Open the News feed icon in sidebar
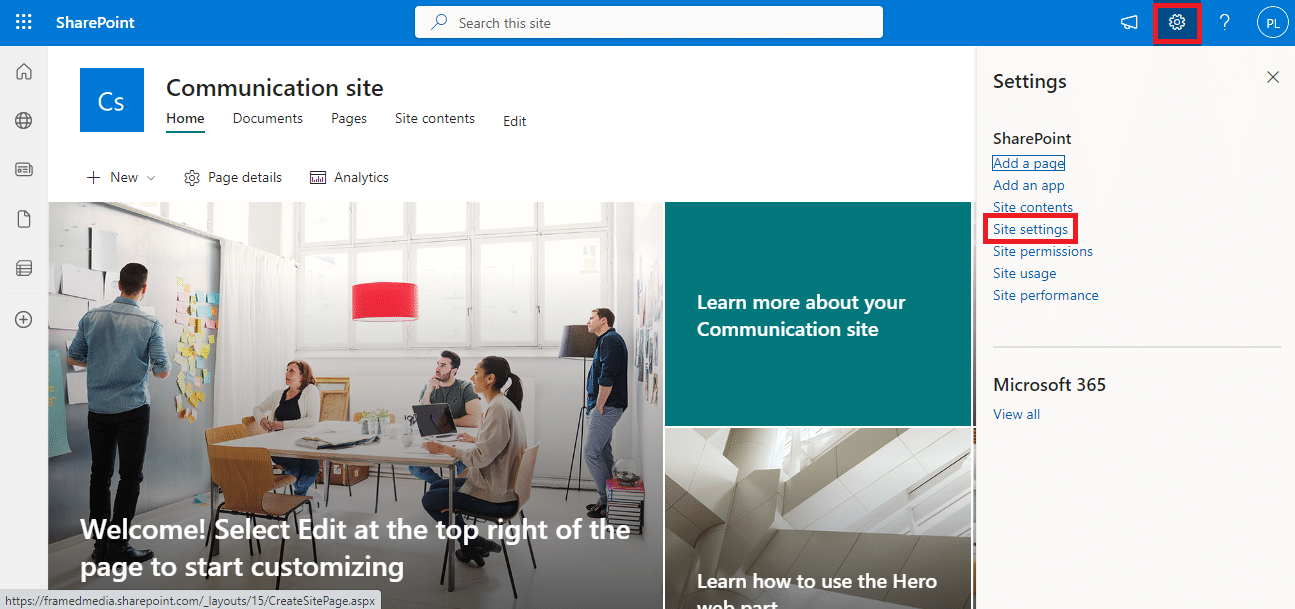 23,169
